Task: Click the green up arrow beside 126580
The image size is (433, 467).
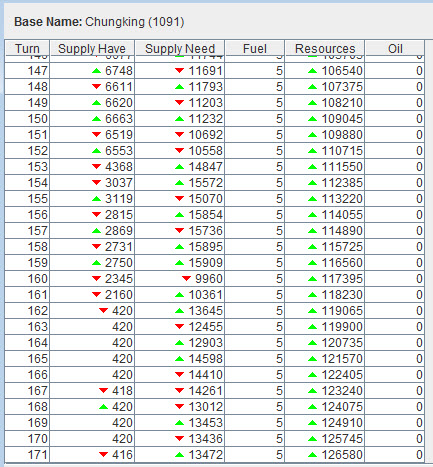Action: point(312,455)
